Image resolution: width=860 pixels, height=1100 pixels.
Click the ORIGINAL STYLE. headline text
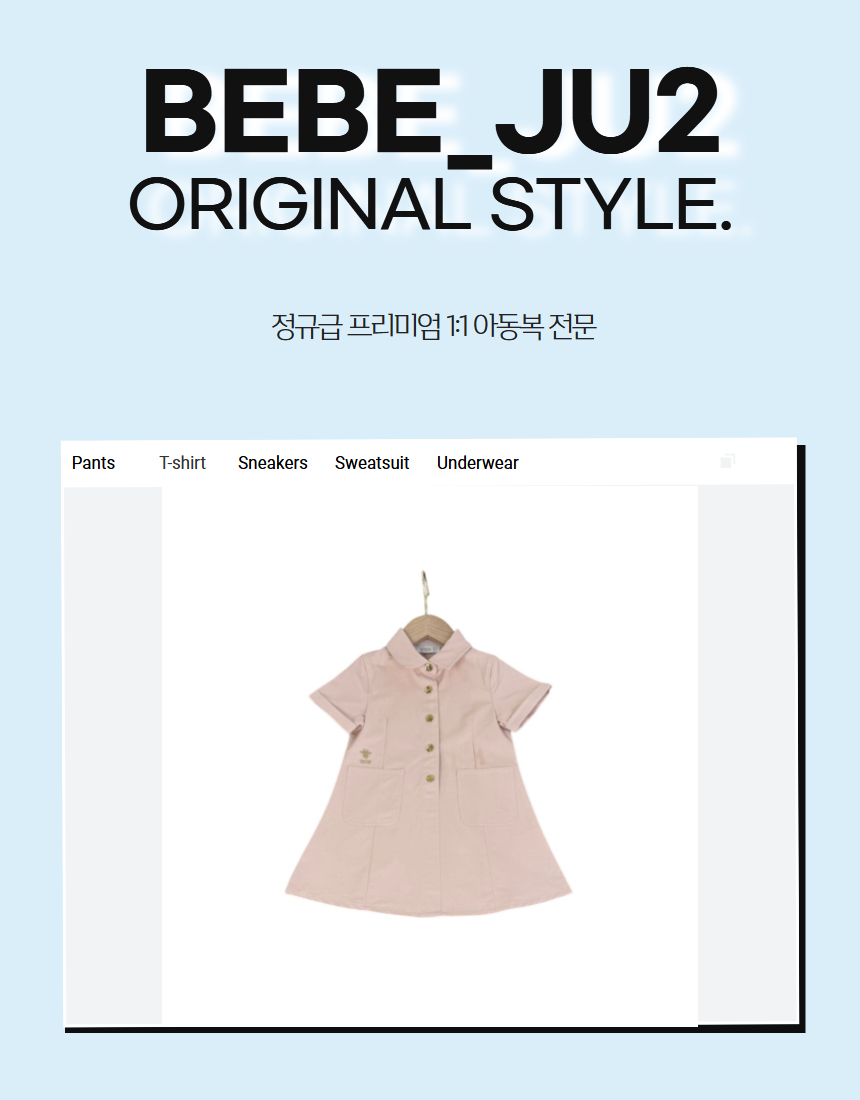(431, 204)
